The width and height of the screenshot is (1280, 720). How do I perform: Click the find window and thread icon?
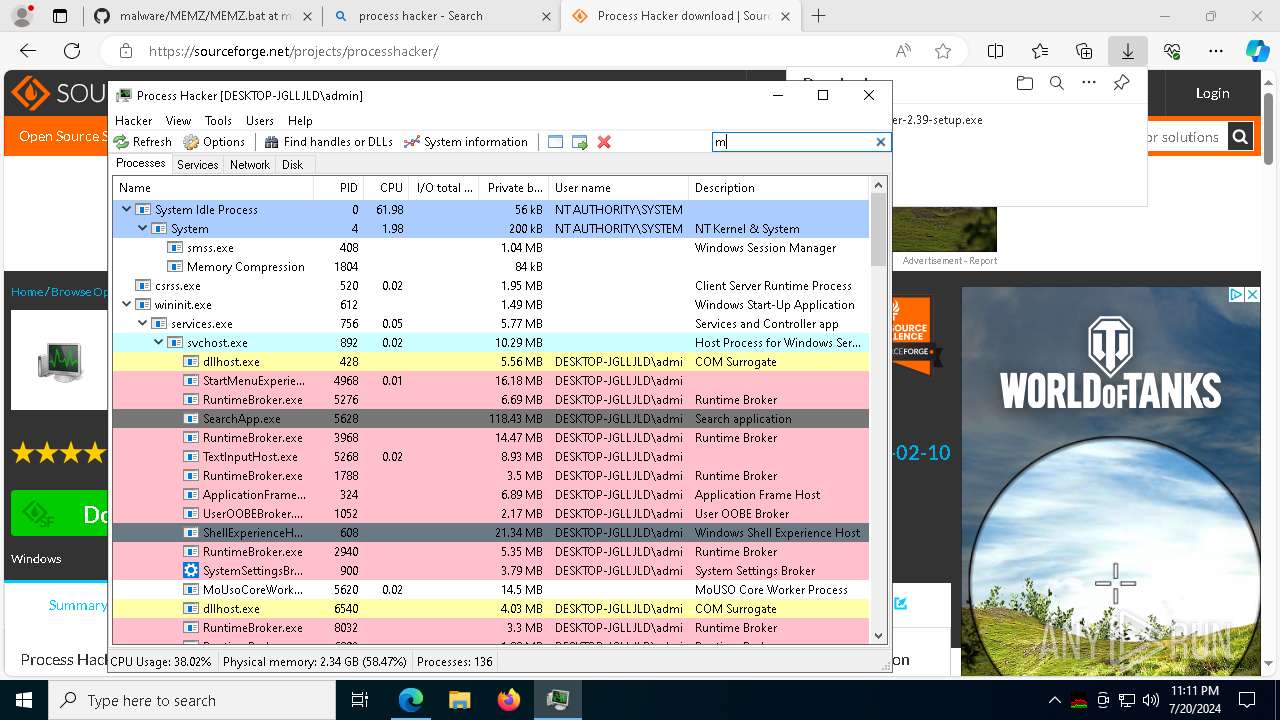[580, 142]
